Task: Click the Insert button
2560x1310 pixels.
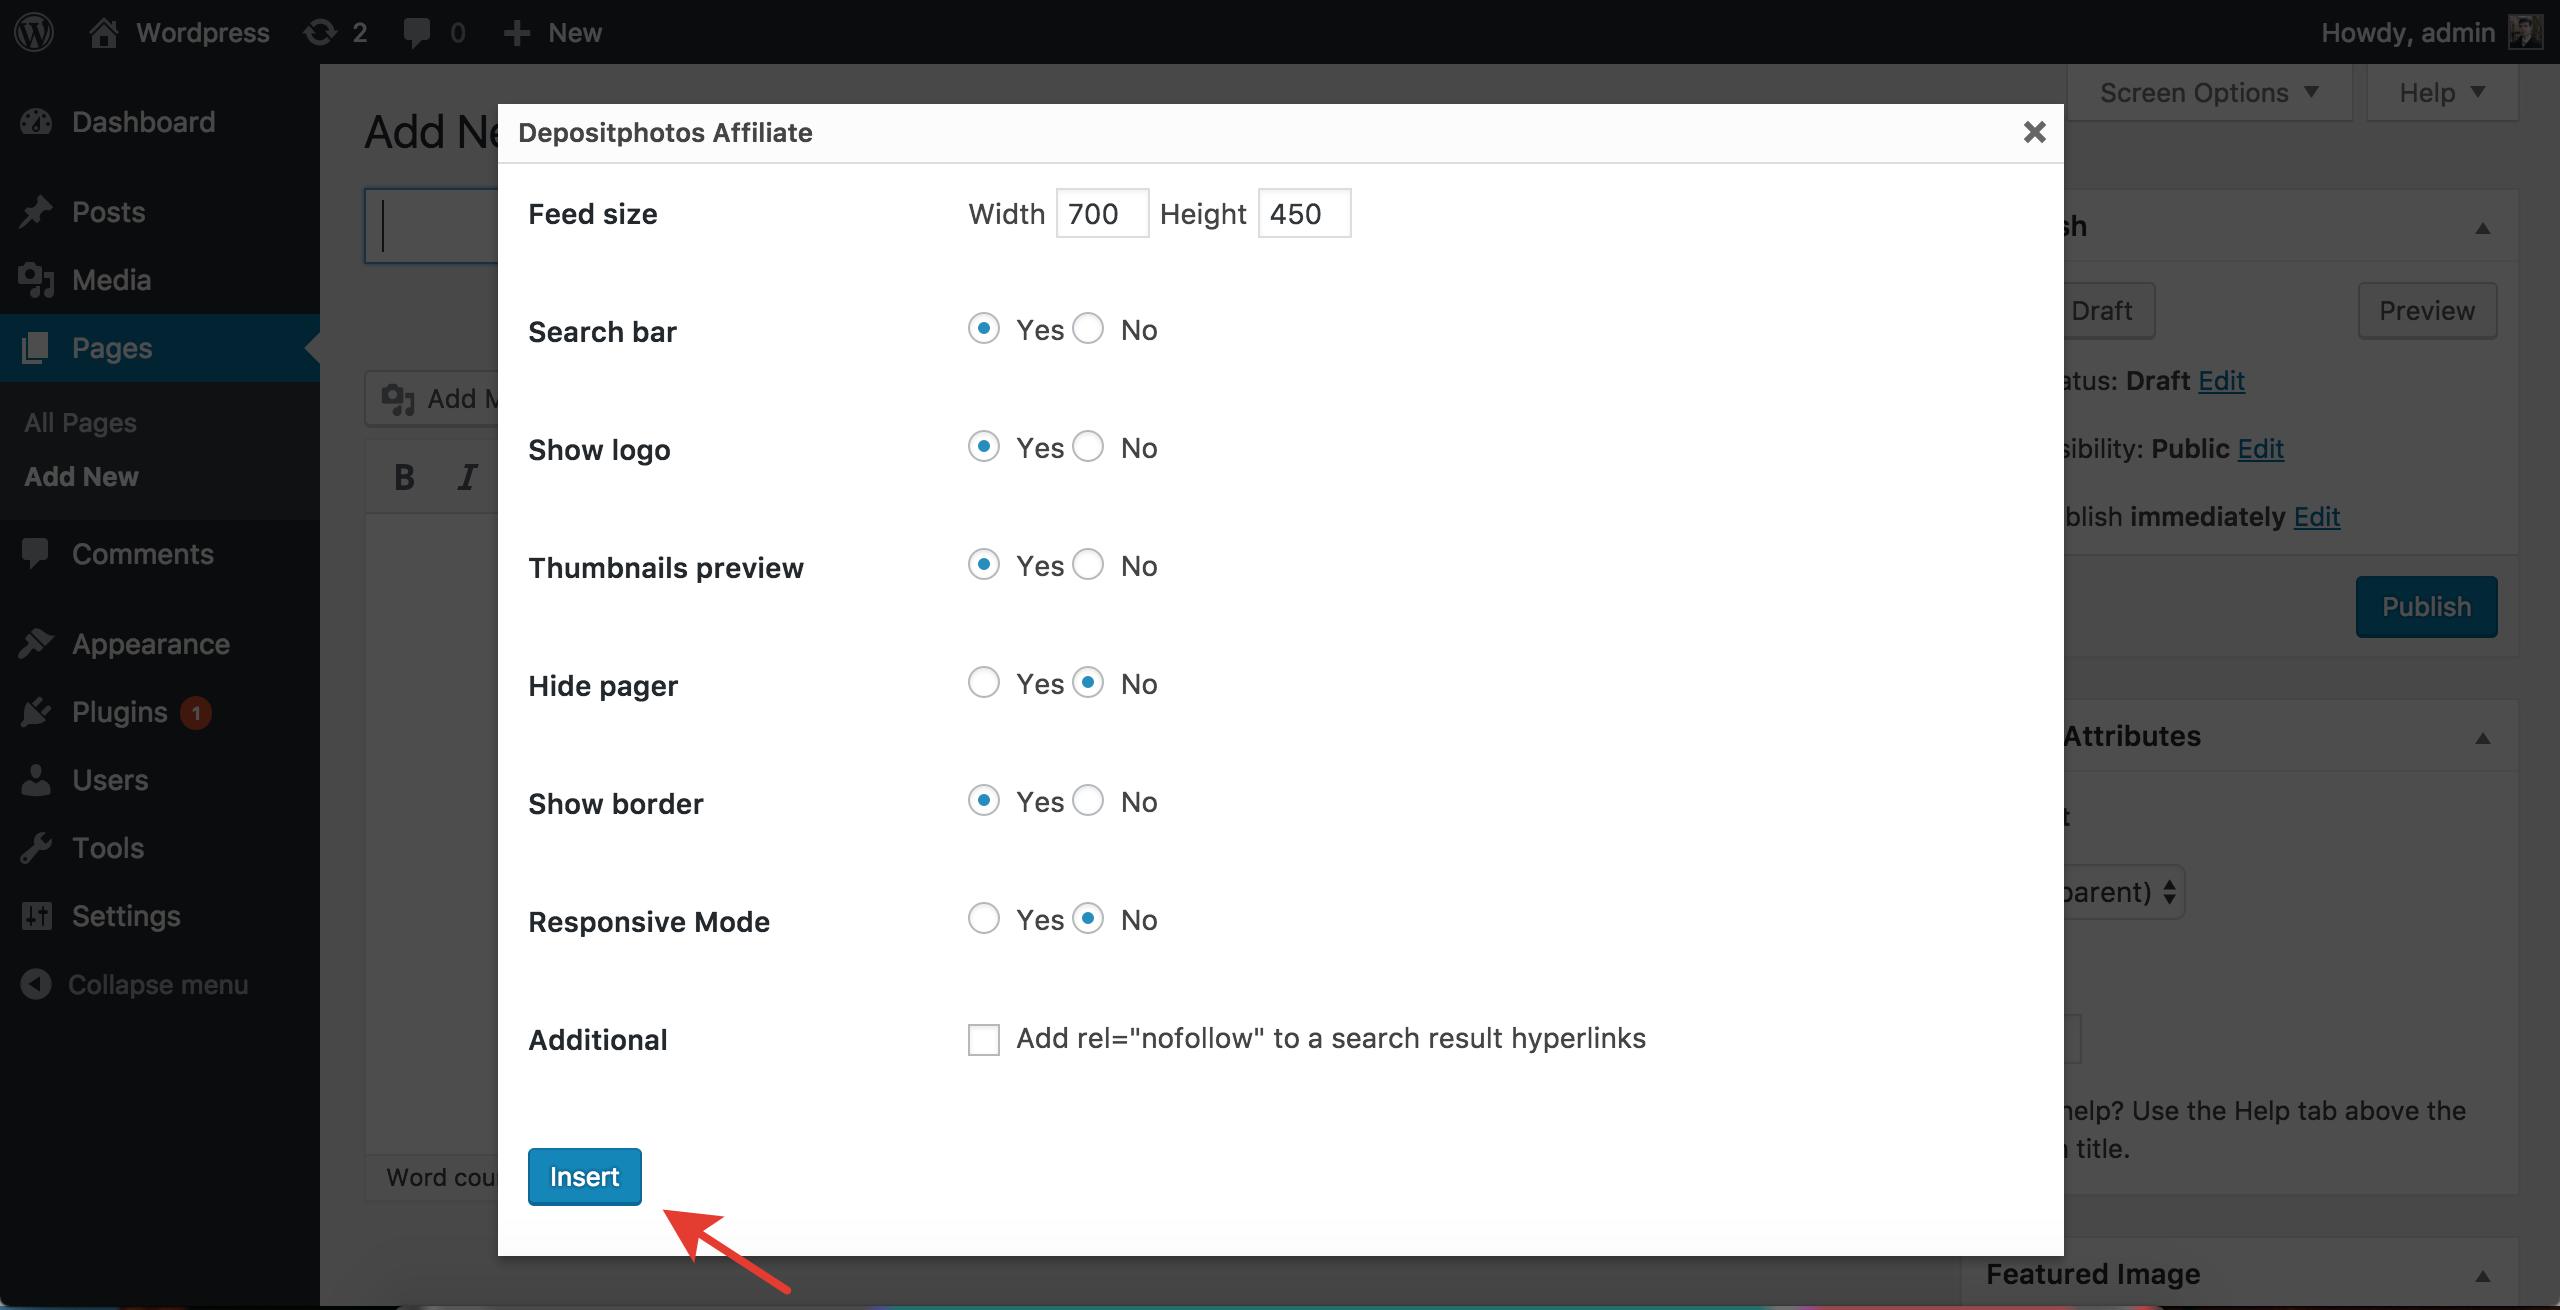Action: pyautogui.click(x=585, y=1177)
